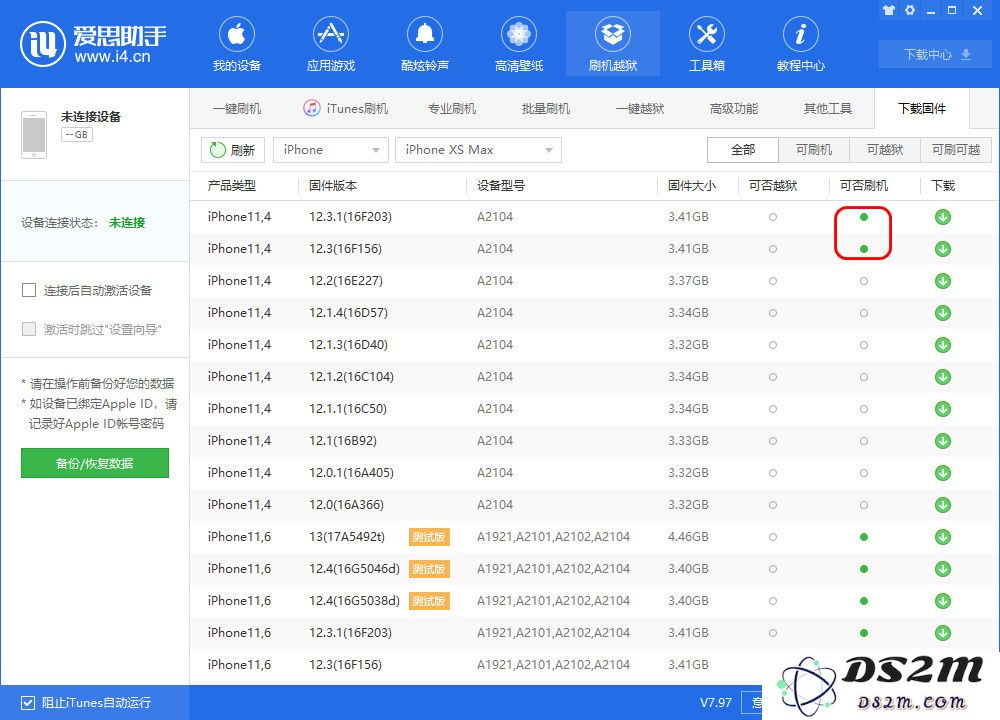Switch to iTunes刷机 tab
Screen dimensions: 1000x720
346,109
